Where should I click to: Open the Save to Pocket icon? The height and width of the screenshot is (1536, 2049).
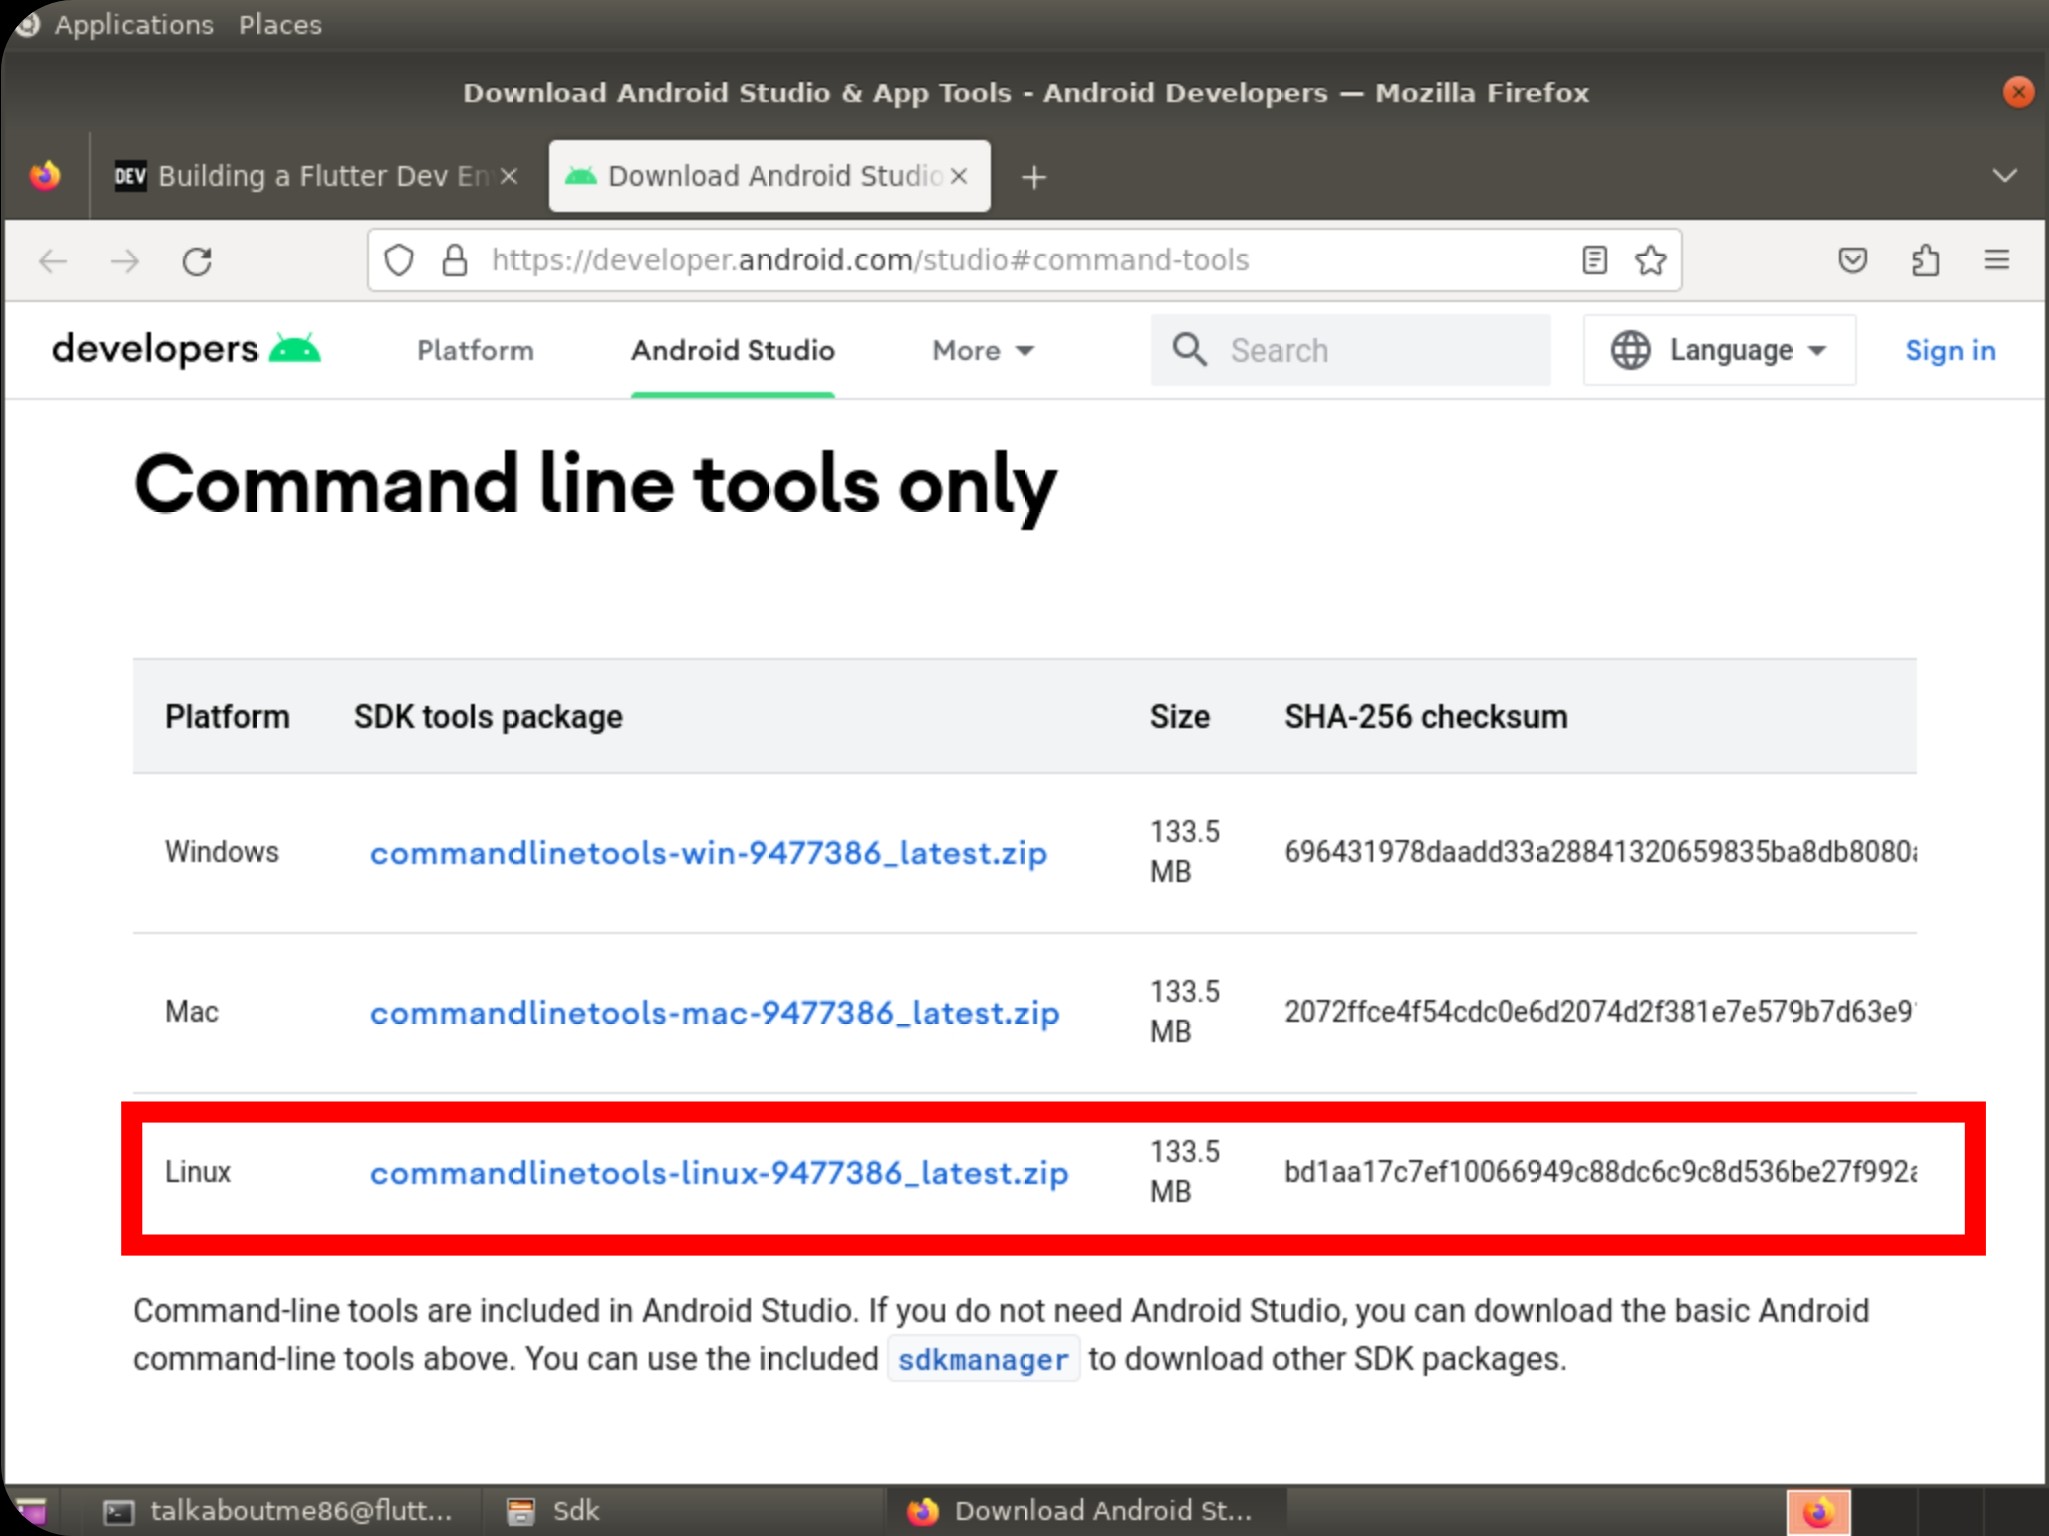pyautogui.click(x=1852, y=261)
